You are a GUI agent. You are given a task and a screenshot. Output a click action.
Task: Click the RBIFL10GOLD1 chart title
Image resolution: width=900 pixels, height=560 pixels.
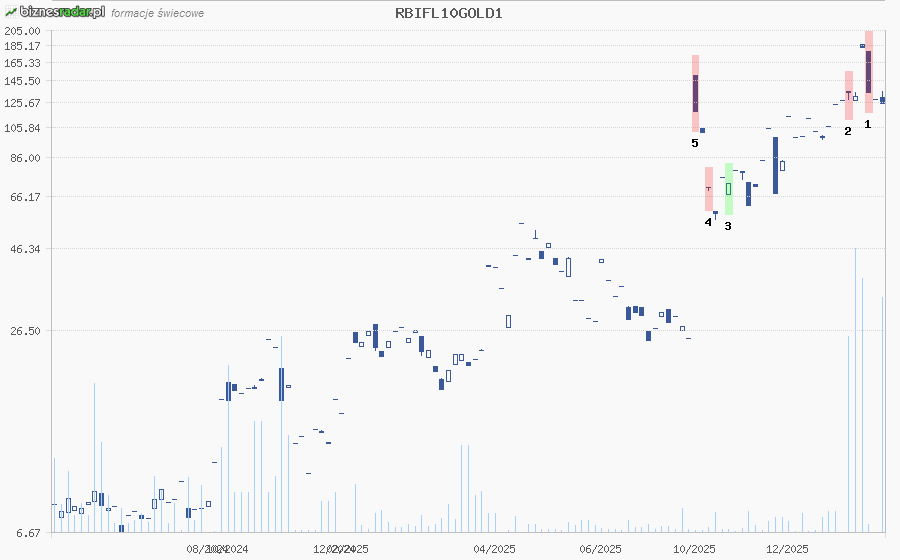449,13
